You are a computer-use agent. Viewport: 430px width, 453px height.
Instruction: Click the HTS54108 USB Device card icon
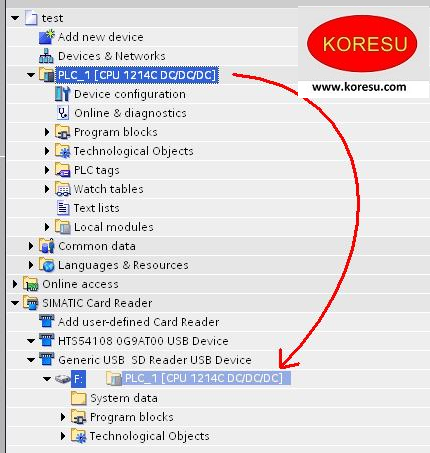pos(46,341)
